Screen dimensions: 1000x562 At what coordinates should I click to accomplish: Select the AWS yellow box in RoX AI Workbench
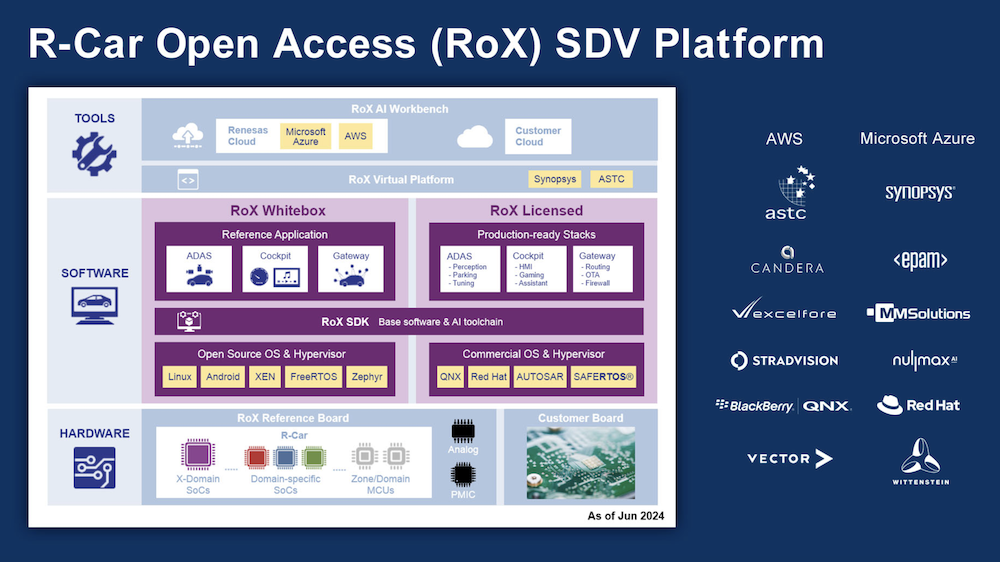[355, 137]
